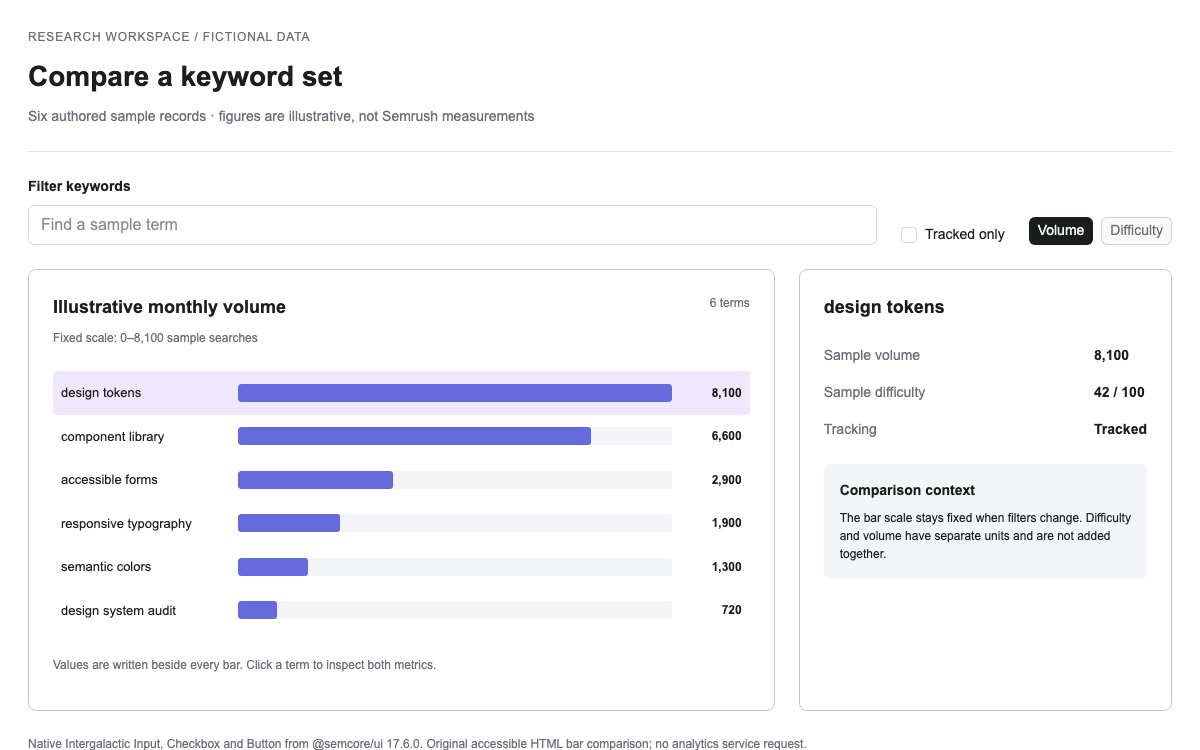Click the accessible forms volume bar
This screenshot has width=1200, height=750.
click(315, 480)
